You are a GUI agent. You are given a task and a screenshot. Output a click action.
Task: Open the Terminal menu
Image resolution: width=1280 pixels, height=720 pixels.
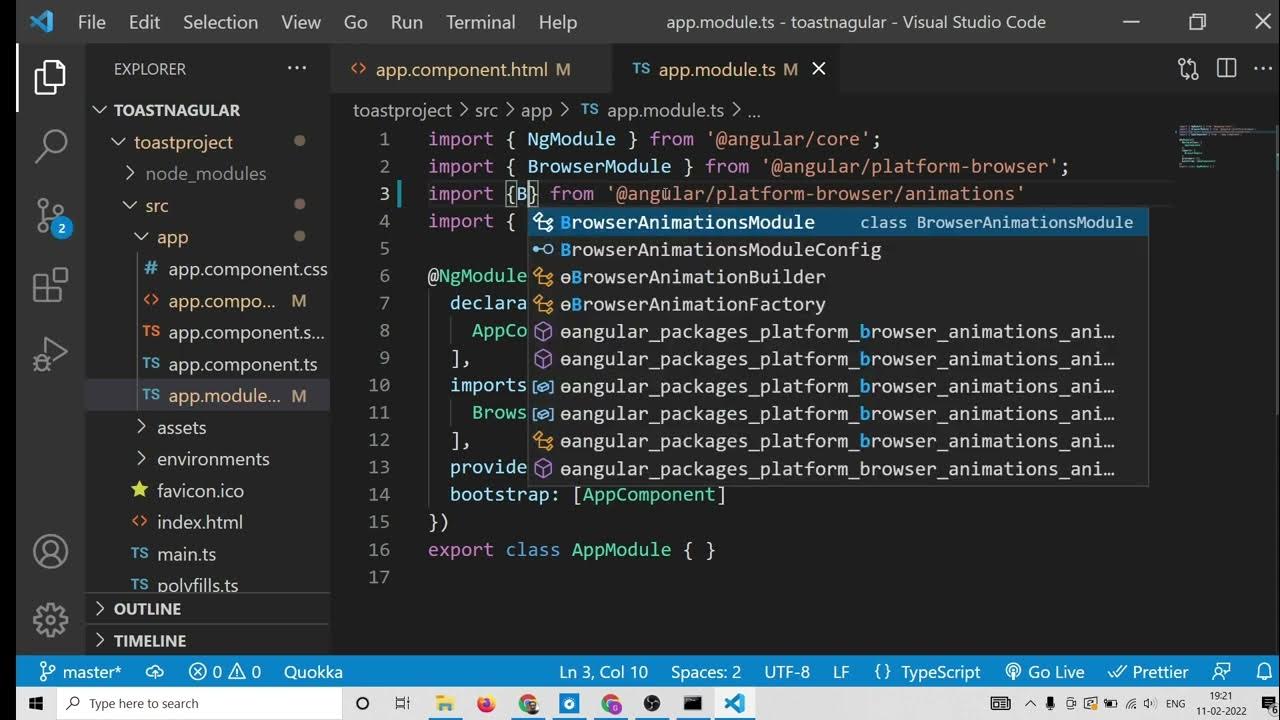click(480, 22)
